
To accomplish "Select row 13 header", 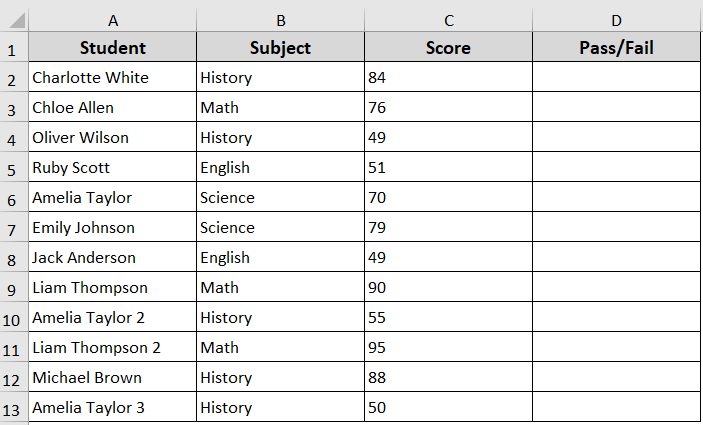I will pyautogui.click(x=13, y=408).
